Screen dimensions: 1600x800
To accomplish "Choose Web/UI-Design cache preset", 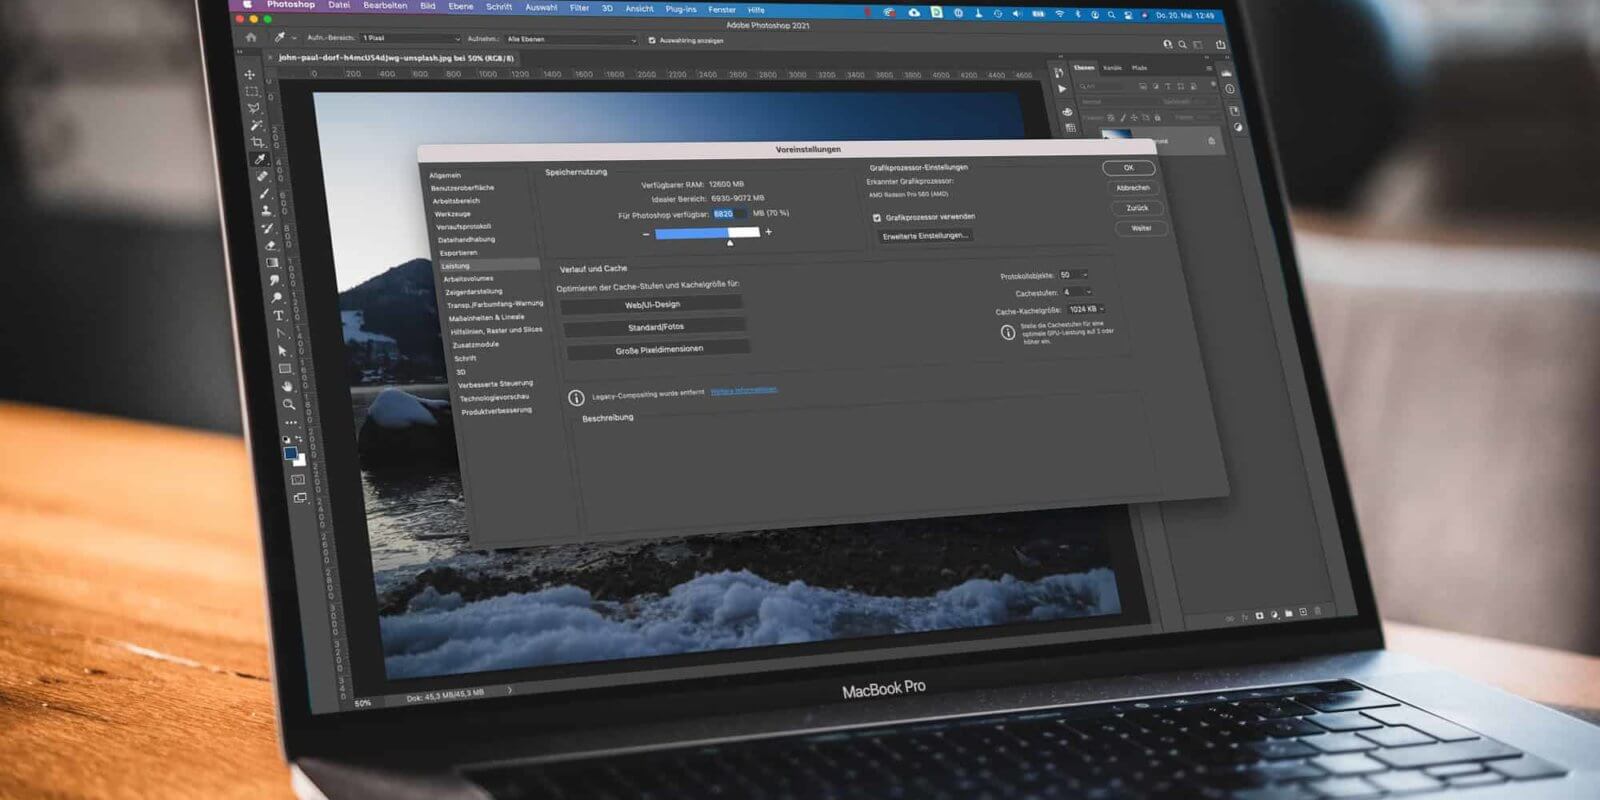I will [652, 304].
